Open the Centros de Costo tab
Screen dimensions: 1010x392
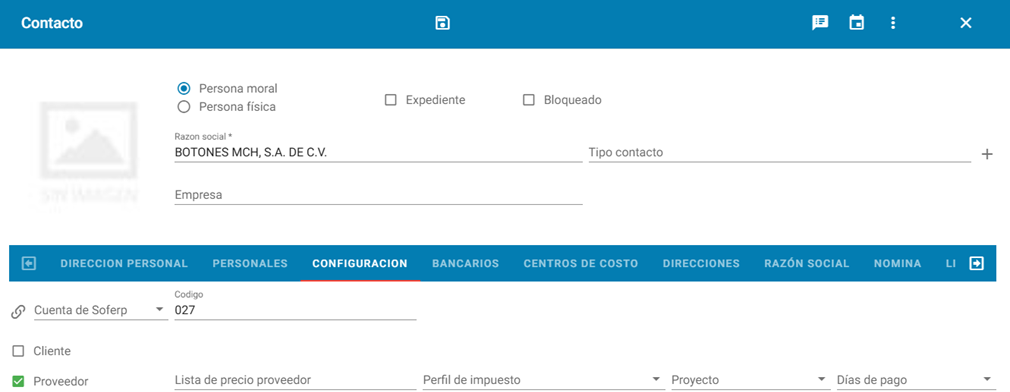tap(581, 263)
